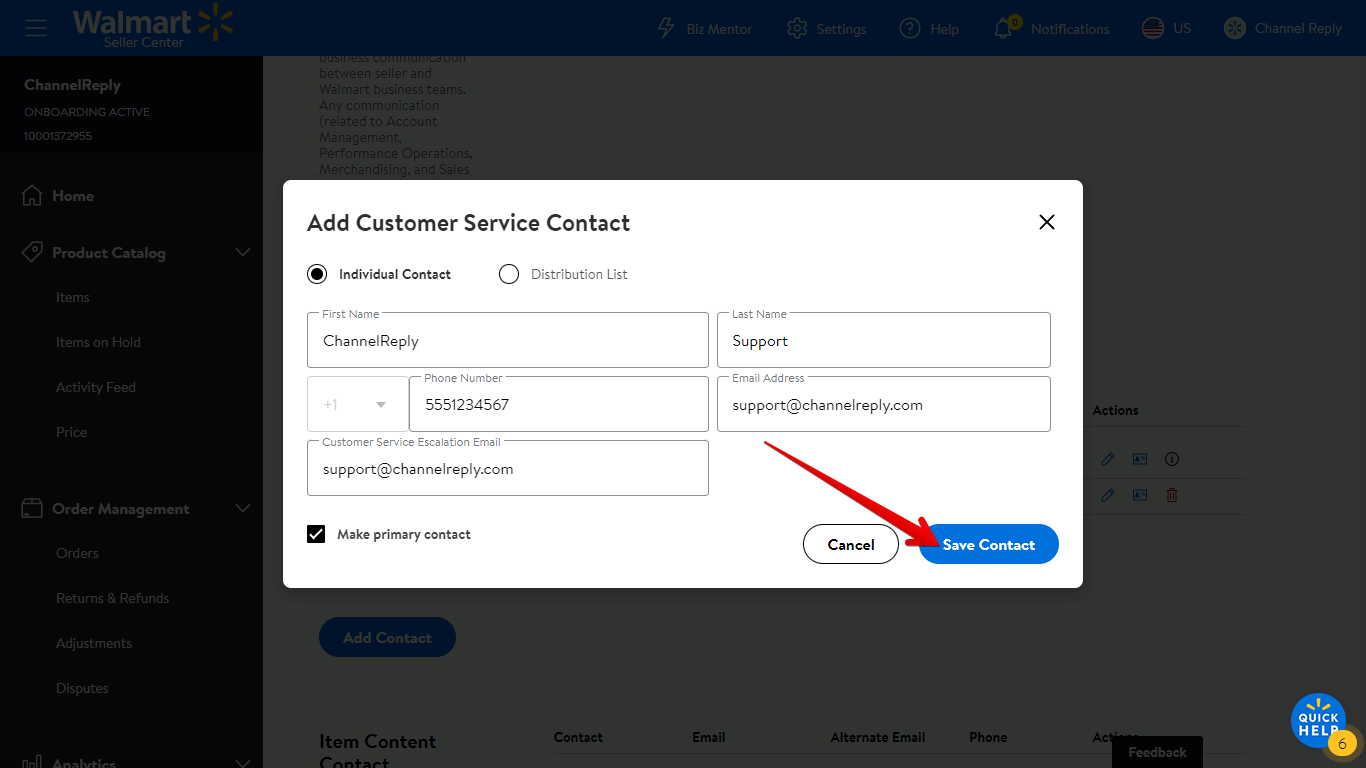This screenshot has width=1366, height=768.
Task: Open the Help question mark
Action: [909, 28]
